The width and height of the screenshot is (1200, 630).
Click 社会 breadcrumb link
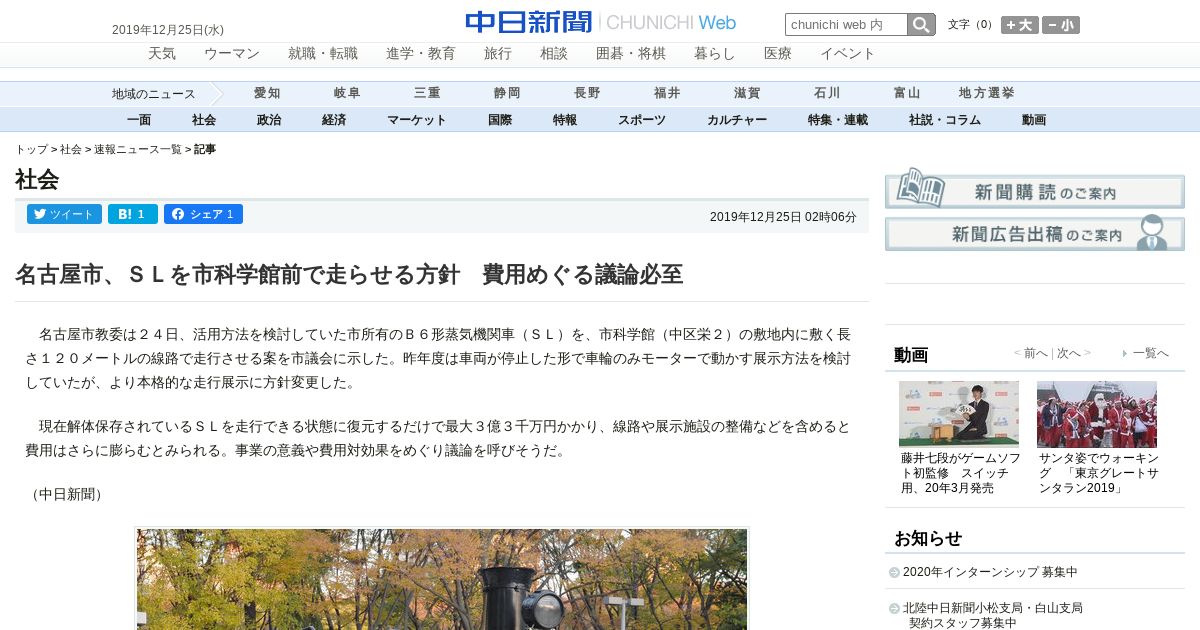point(71,149)
